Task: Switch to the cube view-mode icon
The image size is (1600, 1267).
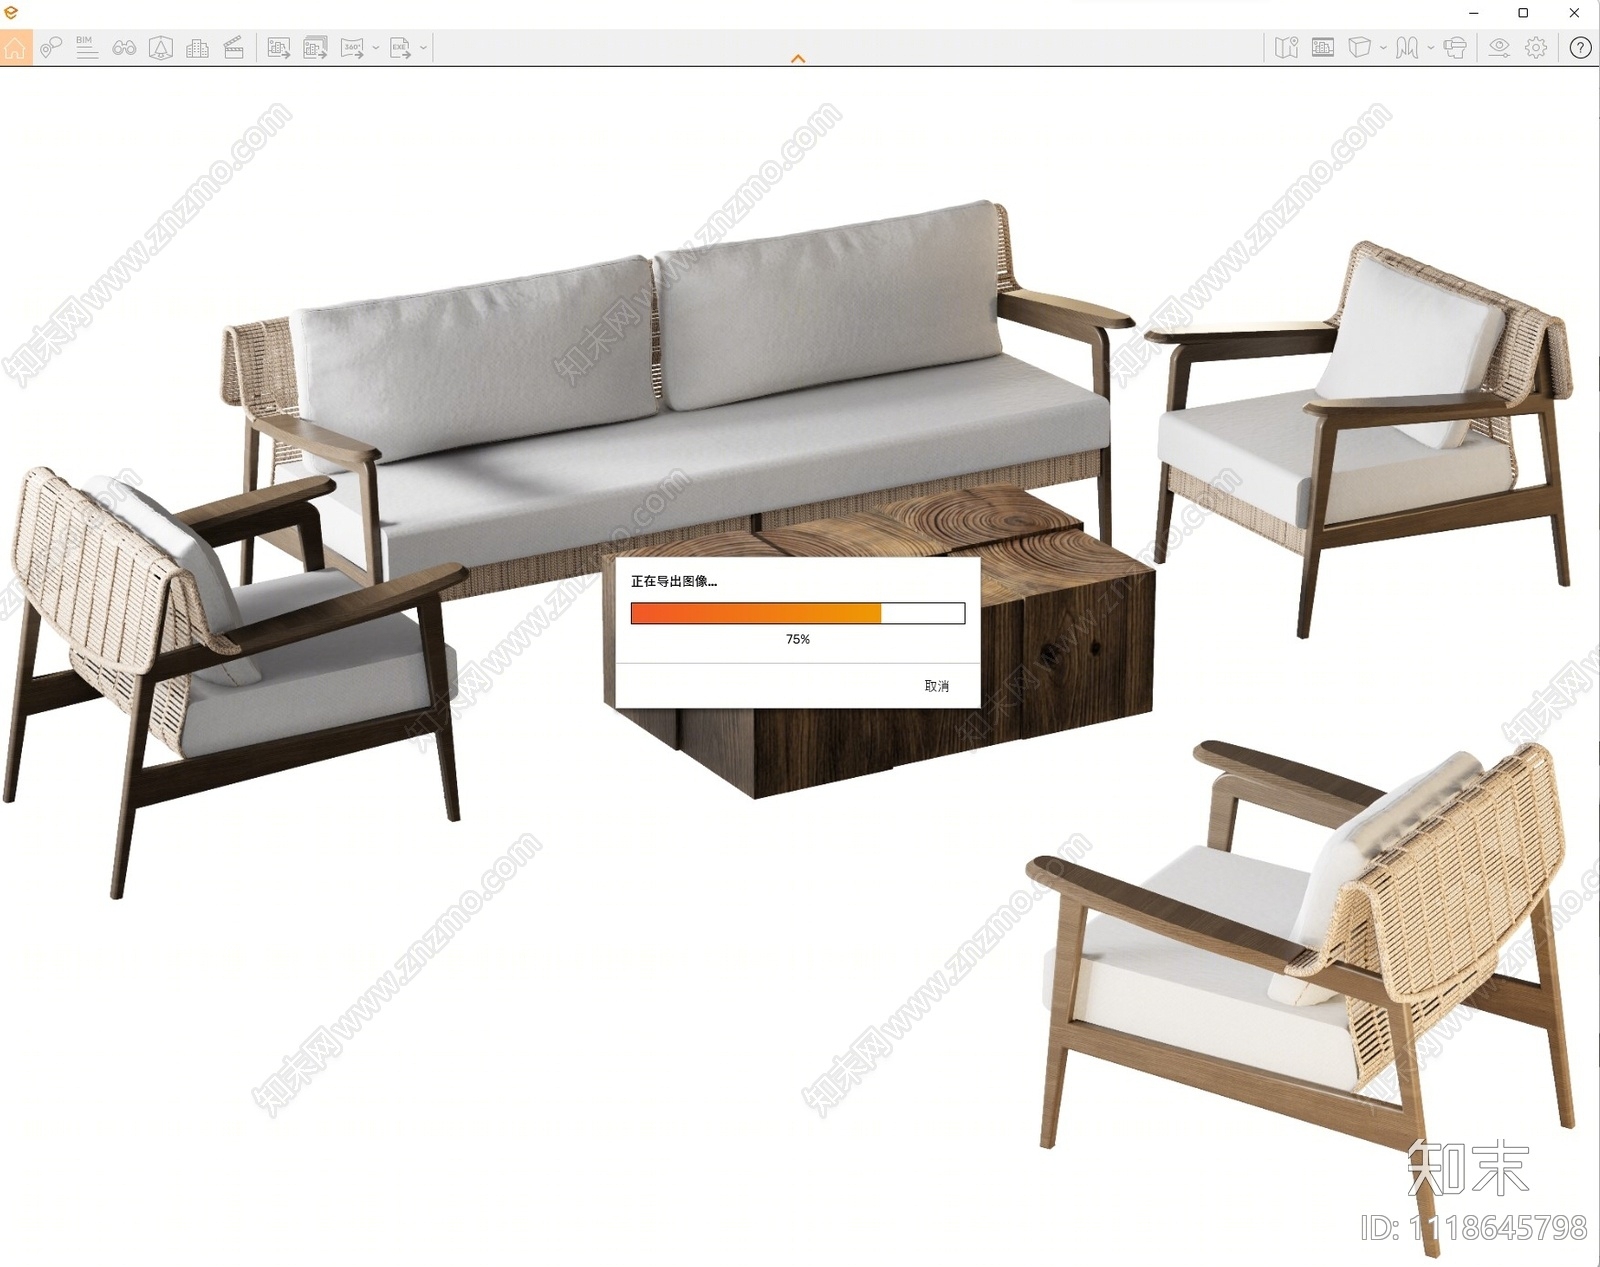Action: 1359,47
